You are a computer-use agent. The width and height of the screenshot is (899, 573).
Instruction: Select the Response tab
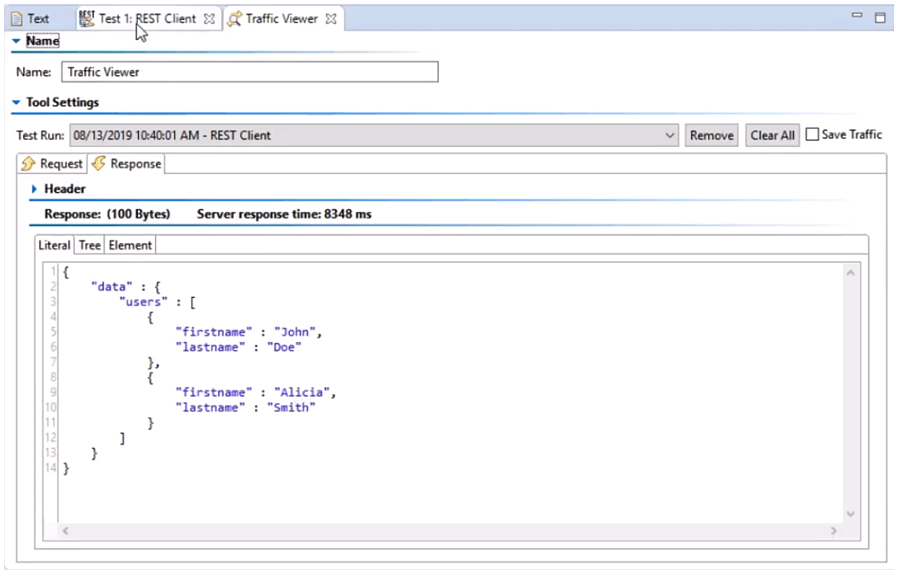point(127,164)
